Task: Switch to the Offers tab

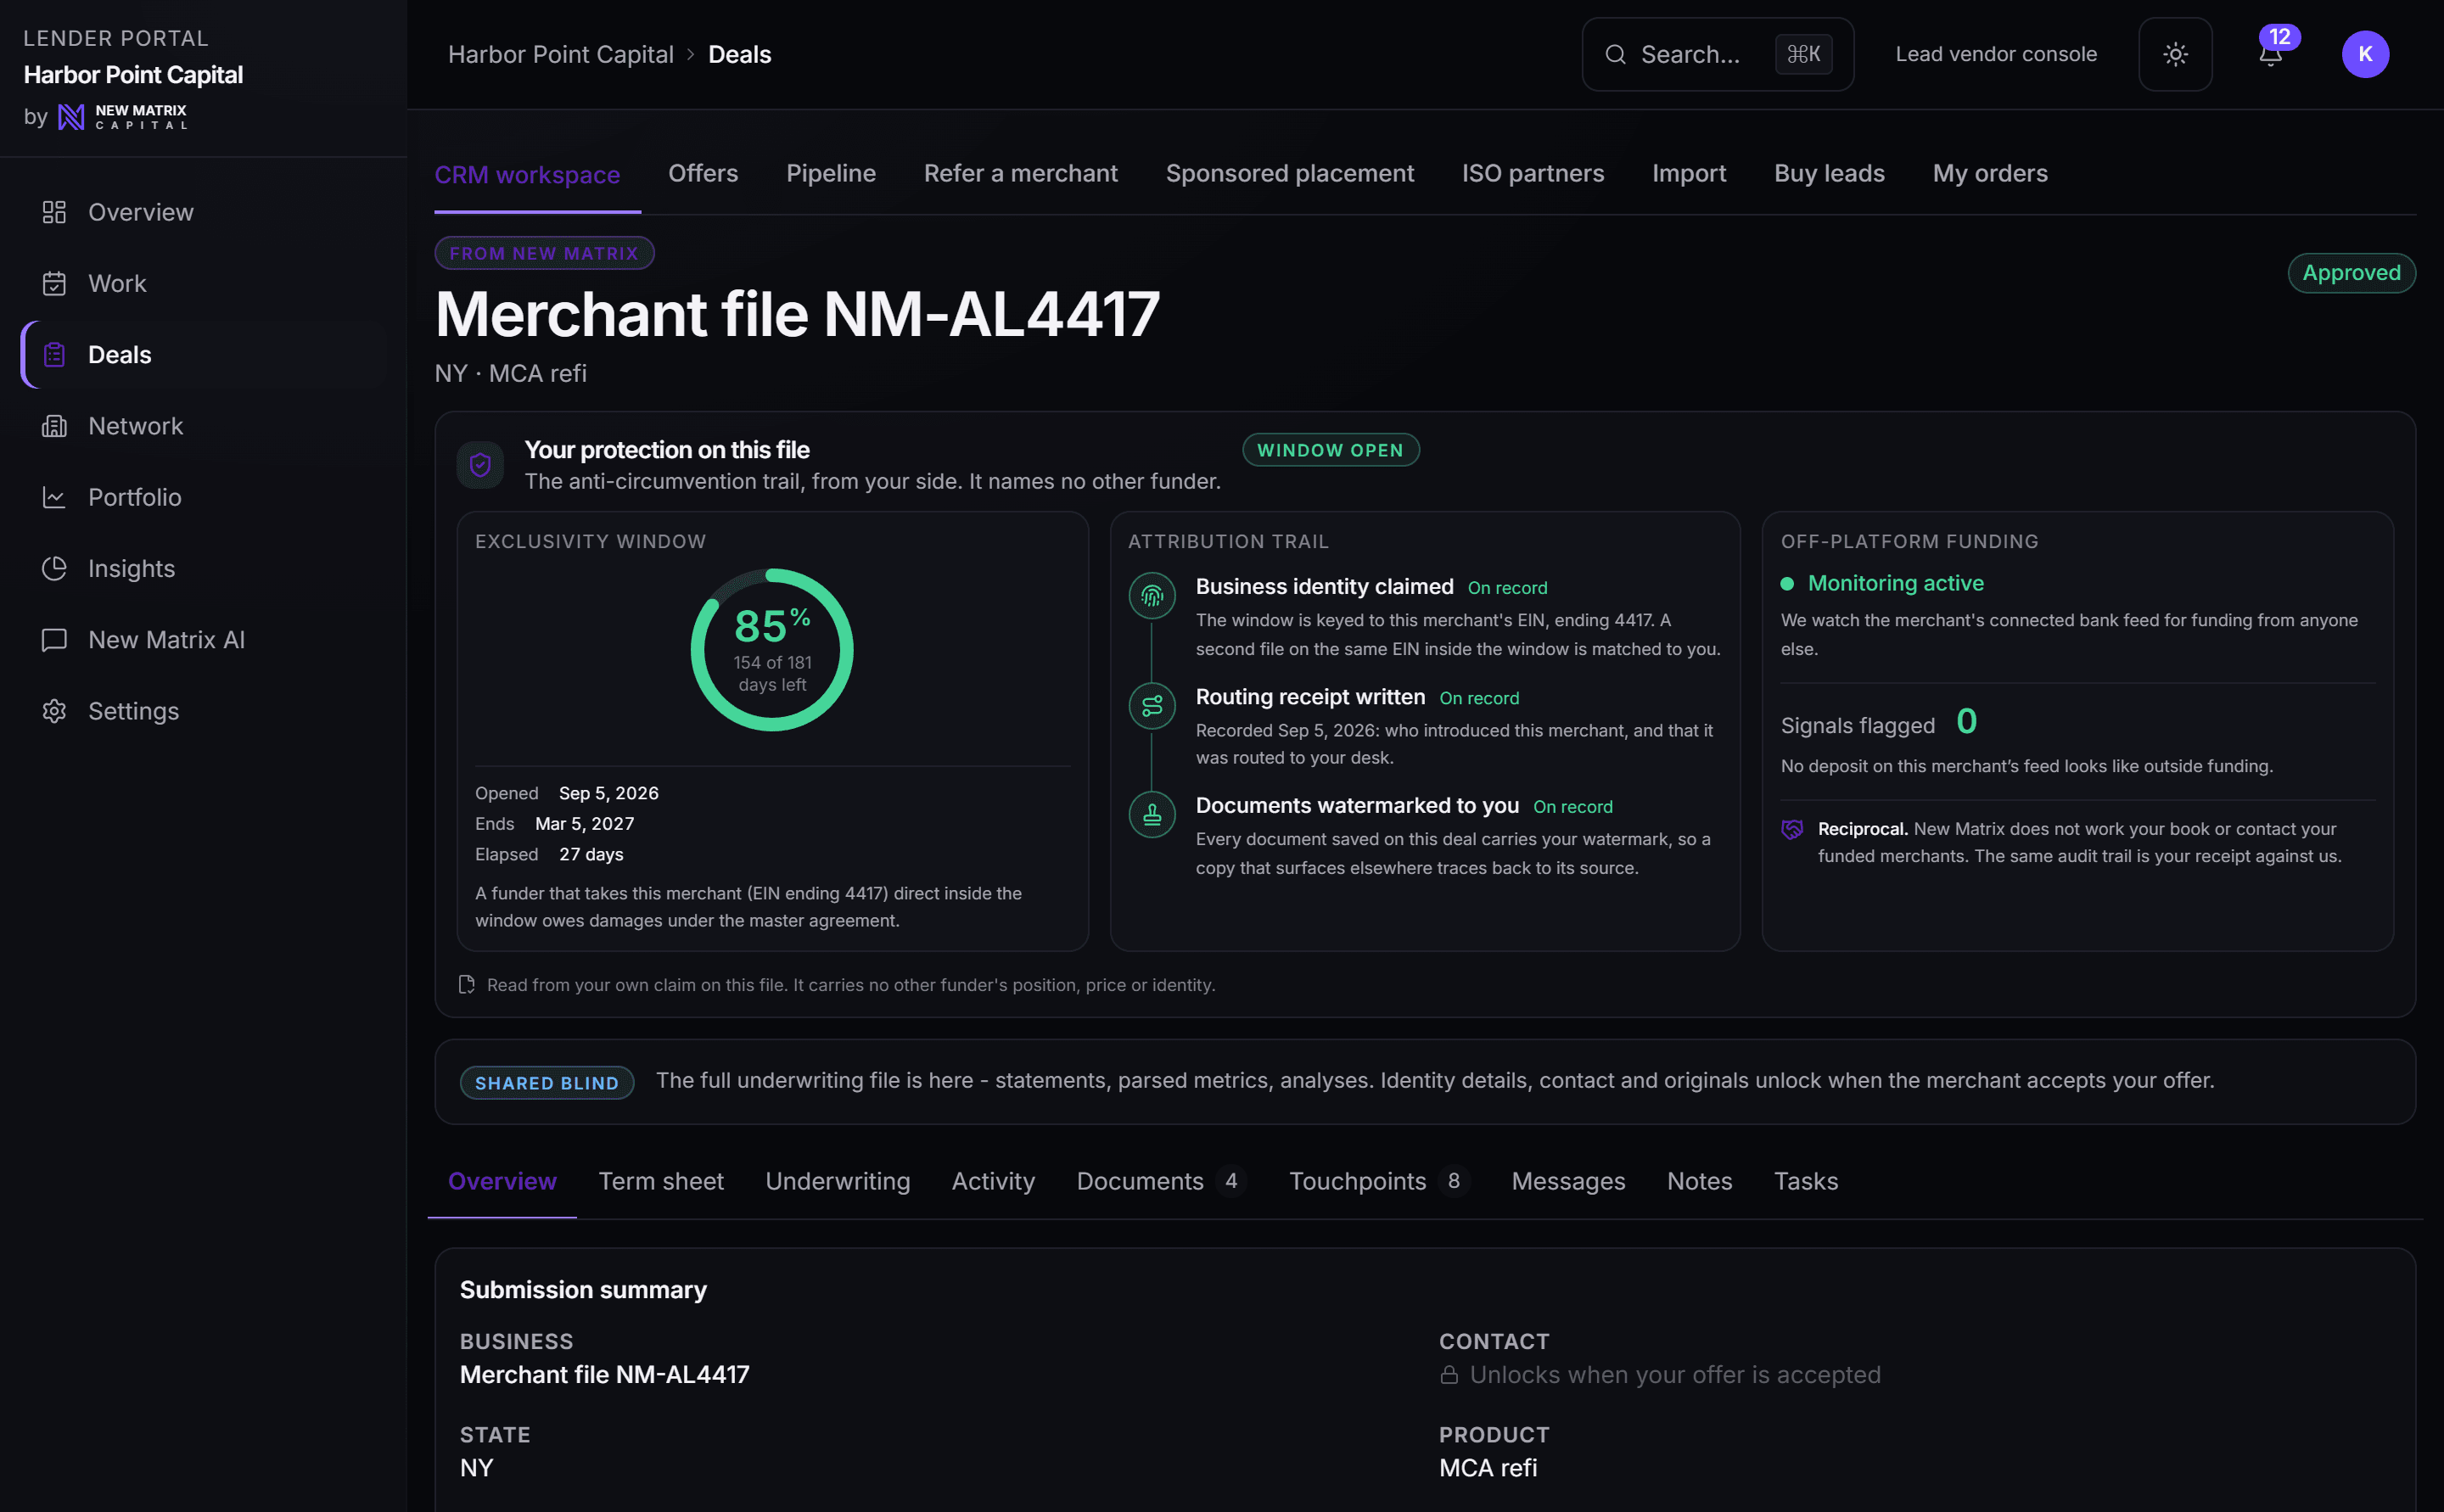Action: [x=703, y=173]
